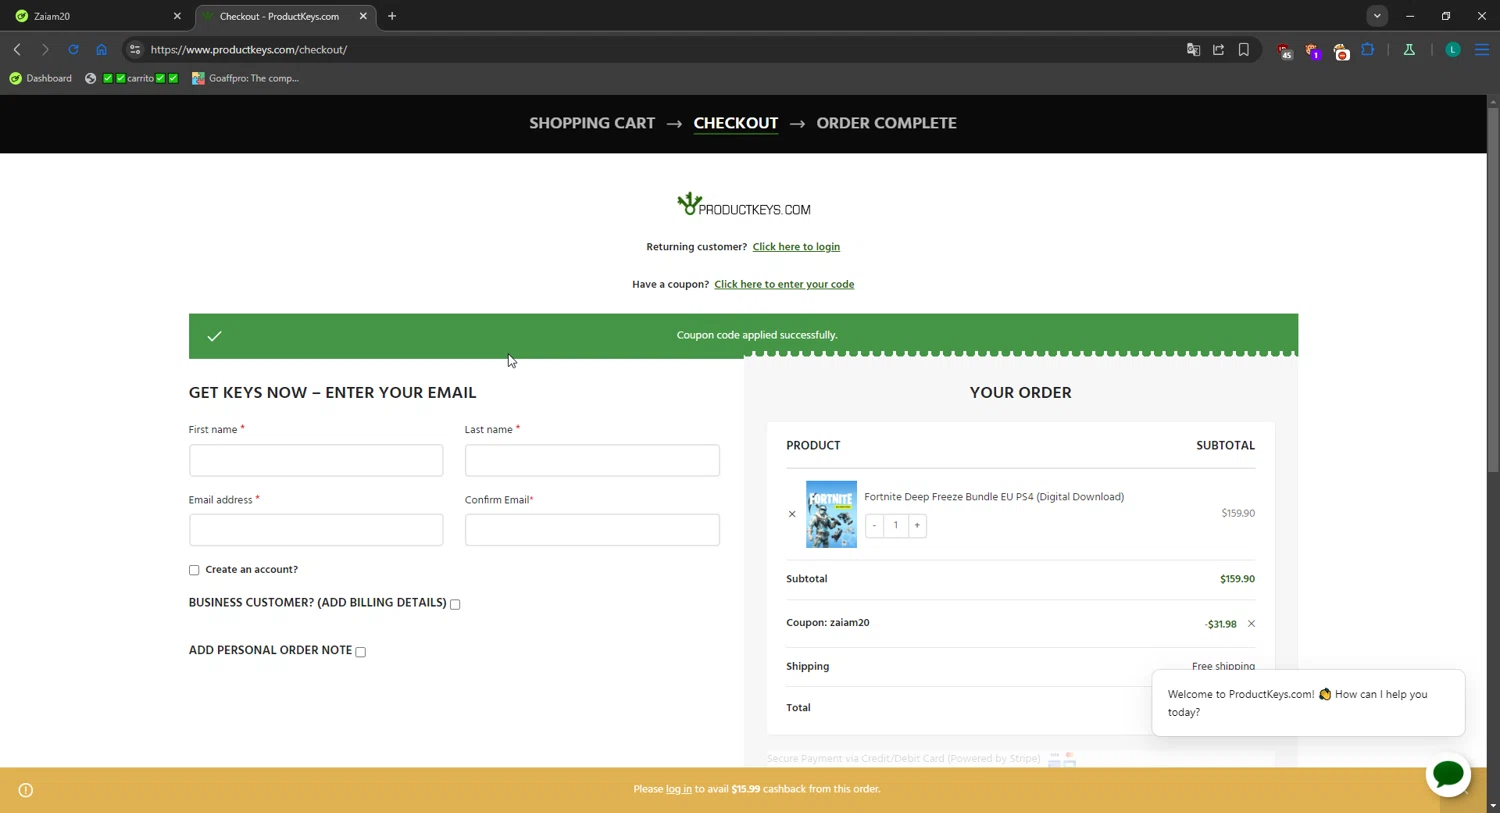Open the browser hamburger menu
The width and height of the screenshot is (1500, 813).
tap(1482, 49)
